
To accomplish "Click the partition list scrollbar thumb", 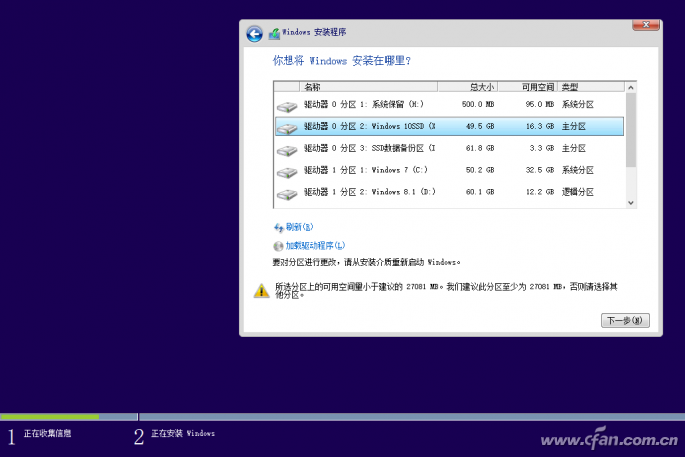I will pyautogui.click(x=630, y=130).
